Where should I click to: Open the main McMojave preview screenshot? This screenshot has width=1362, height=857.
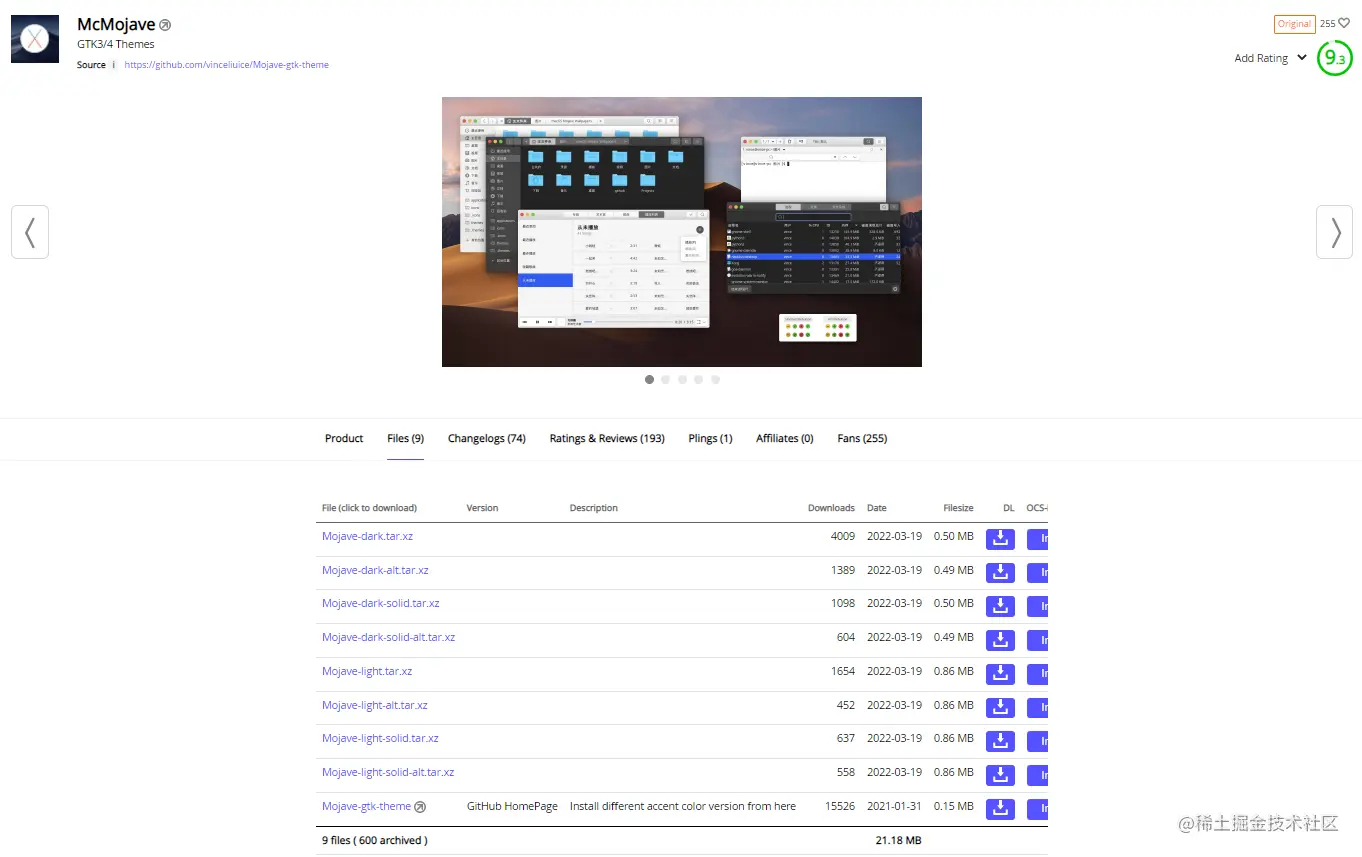point(682,232)
